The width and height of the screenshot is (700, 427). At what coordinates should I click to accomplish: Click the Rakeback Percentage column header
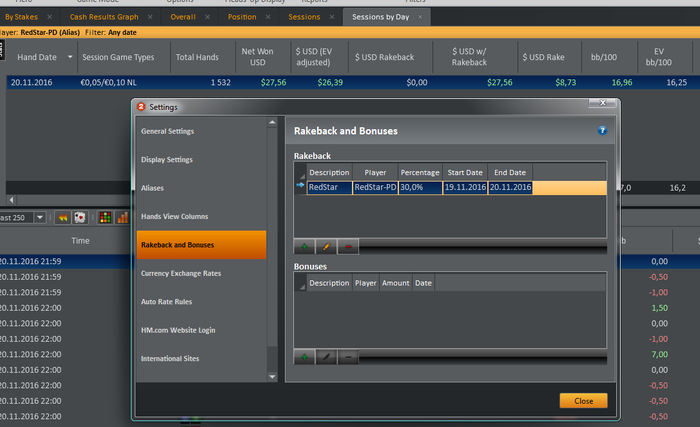tap(420, 172)
